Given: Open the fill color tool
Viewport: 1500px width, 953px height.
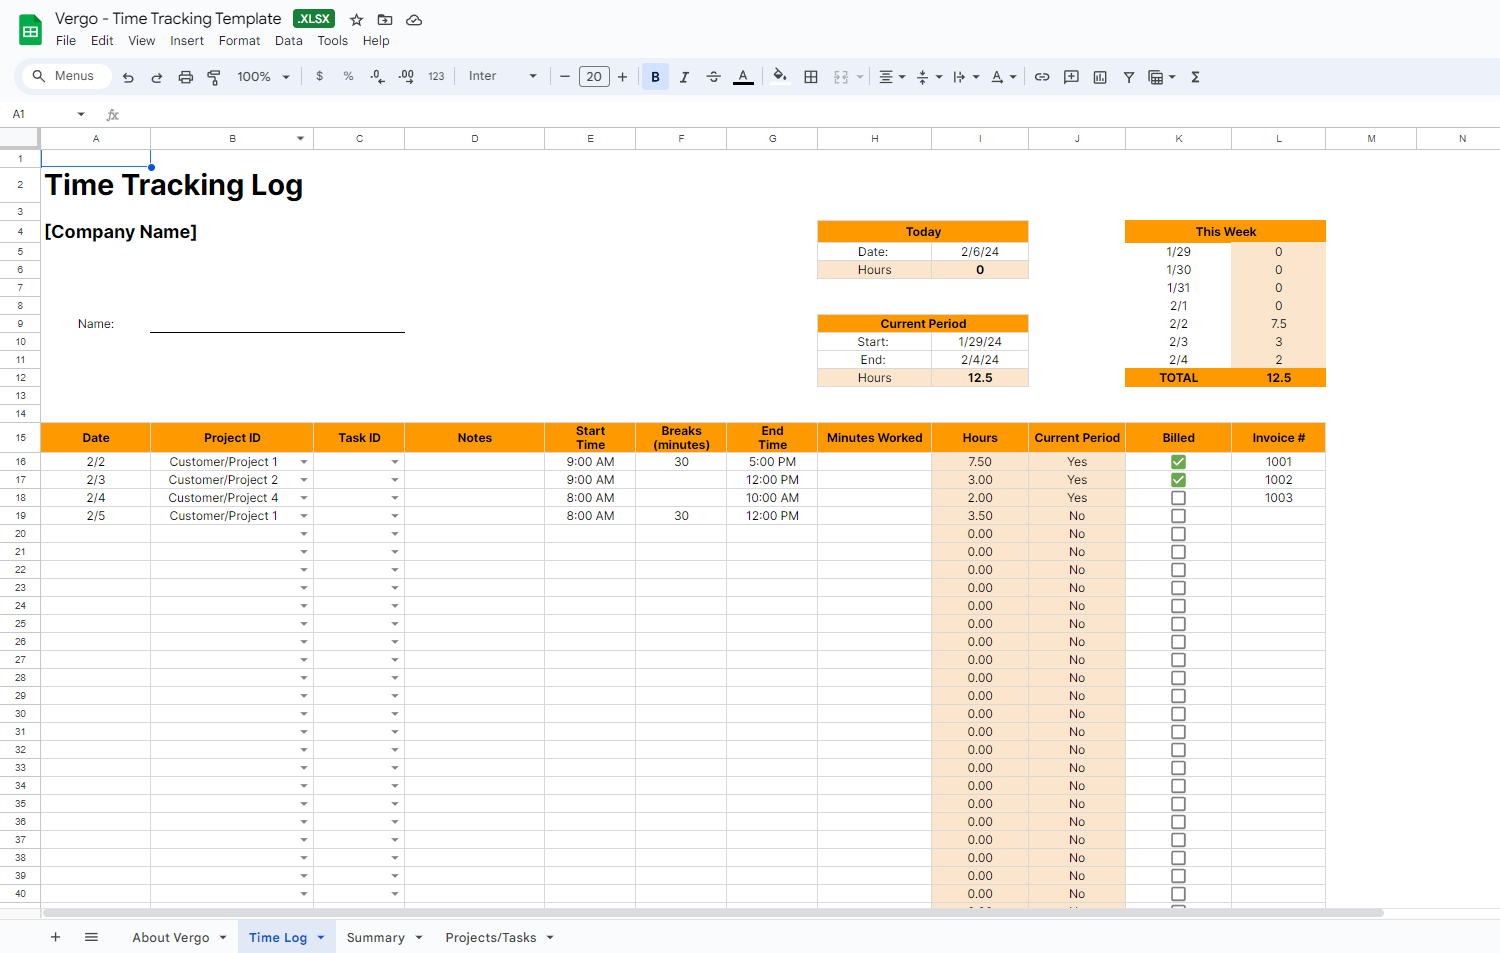Looking at the screenshot, I should pyautogui.click(x=780, y=76).
